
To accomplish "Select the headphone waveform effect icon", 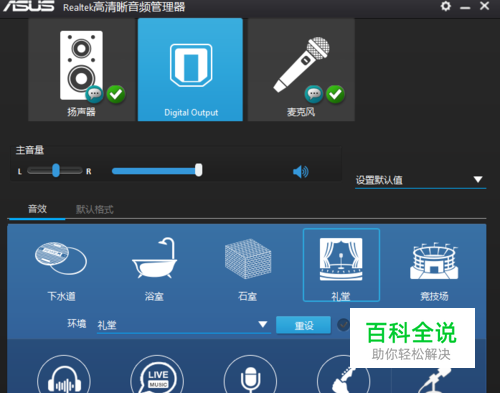I will 64,375.
